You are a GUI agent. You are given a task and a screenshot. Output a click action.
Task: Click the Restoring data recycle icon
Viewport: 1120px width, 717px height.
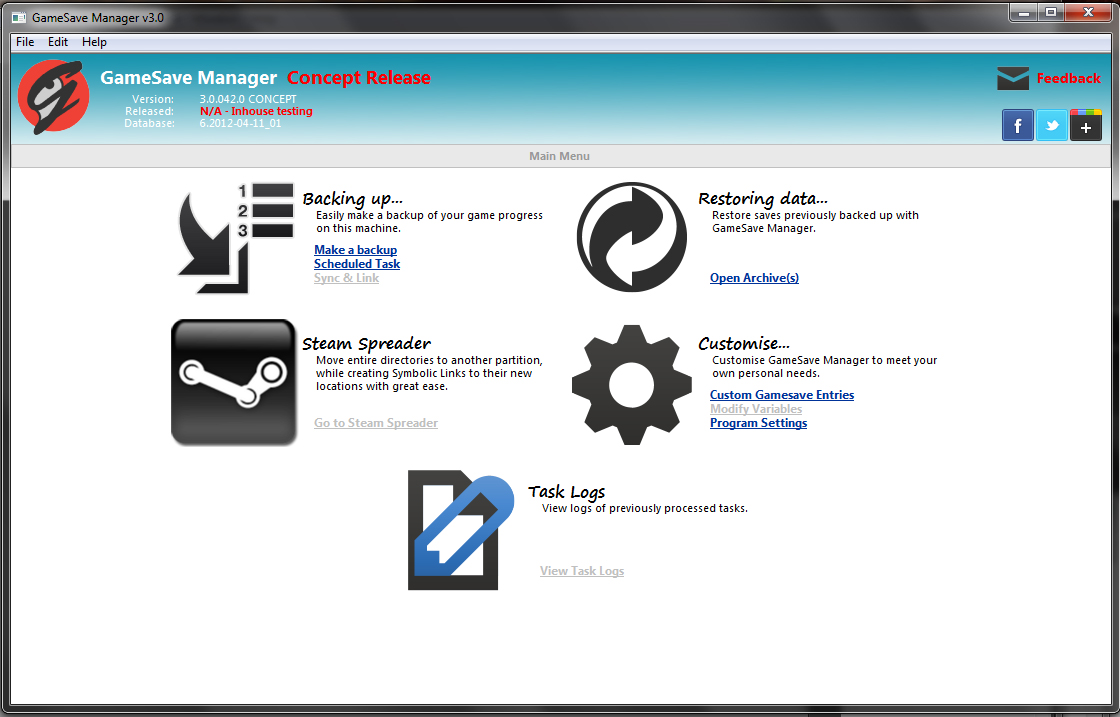click(631, 237)
